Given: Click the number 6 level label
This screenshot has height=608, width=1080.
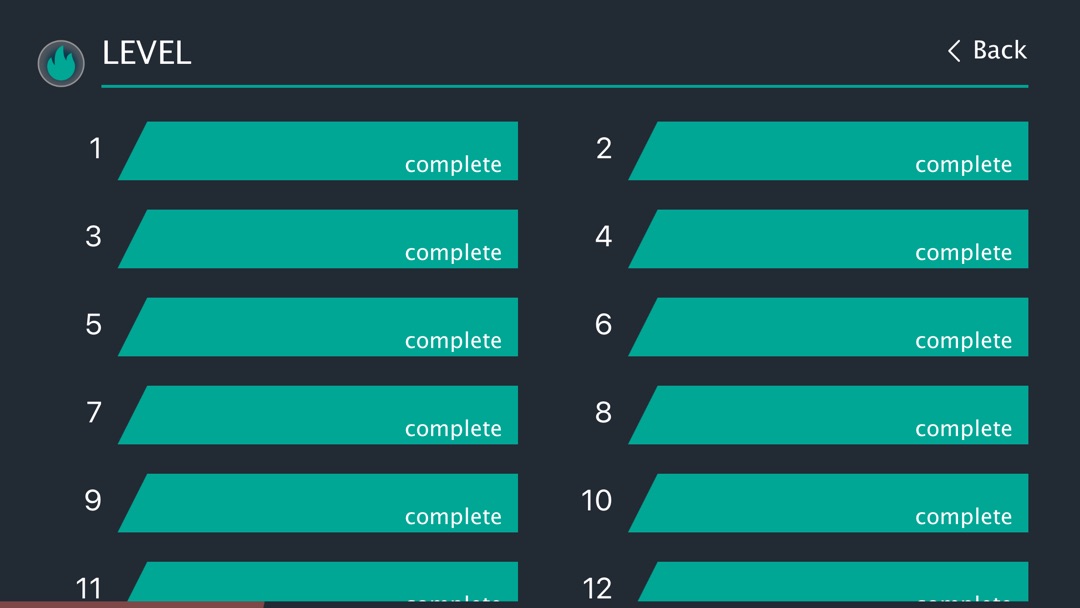Looking at the screenshot, I should pos(603,325).
